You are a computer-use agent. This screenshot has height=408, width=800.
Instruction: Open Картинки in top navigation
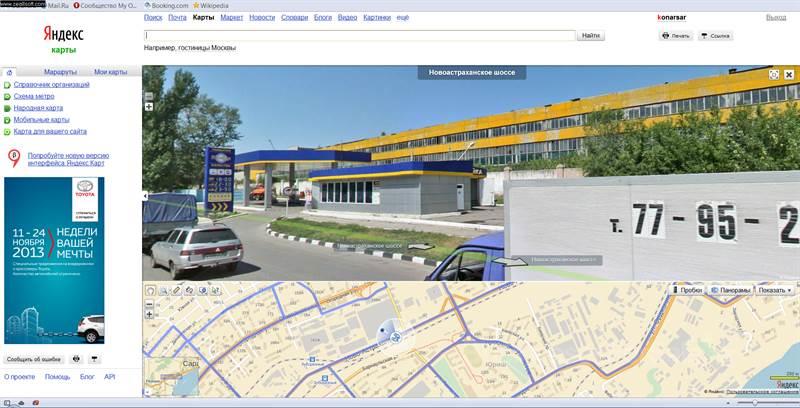click(x=377, y=17)
